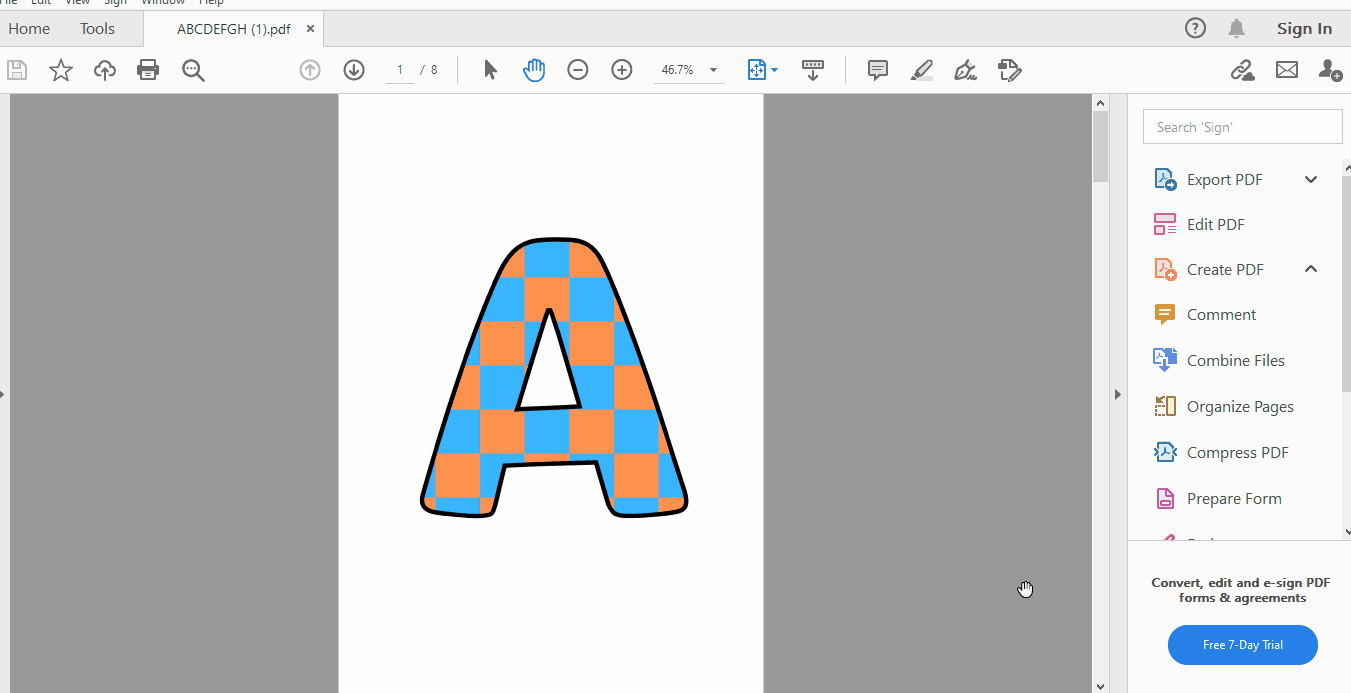Add file to starred favorites

[61, 70]
